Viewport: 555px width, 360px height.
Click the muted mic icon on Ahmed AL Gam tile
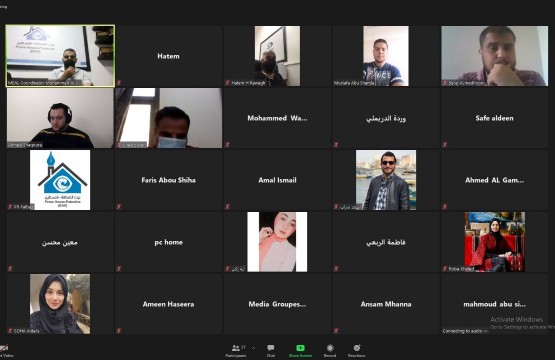445,206
